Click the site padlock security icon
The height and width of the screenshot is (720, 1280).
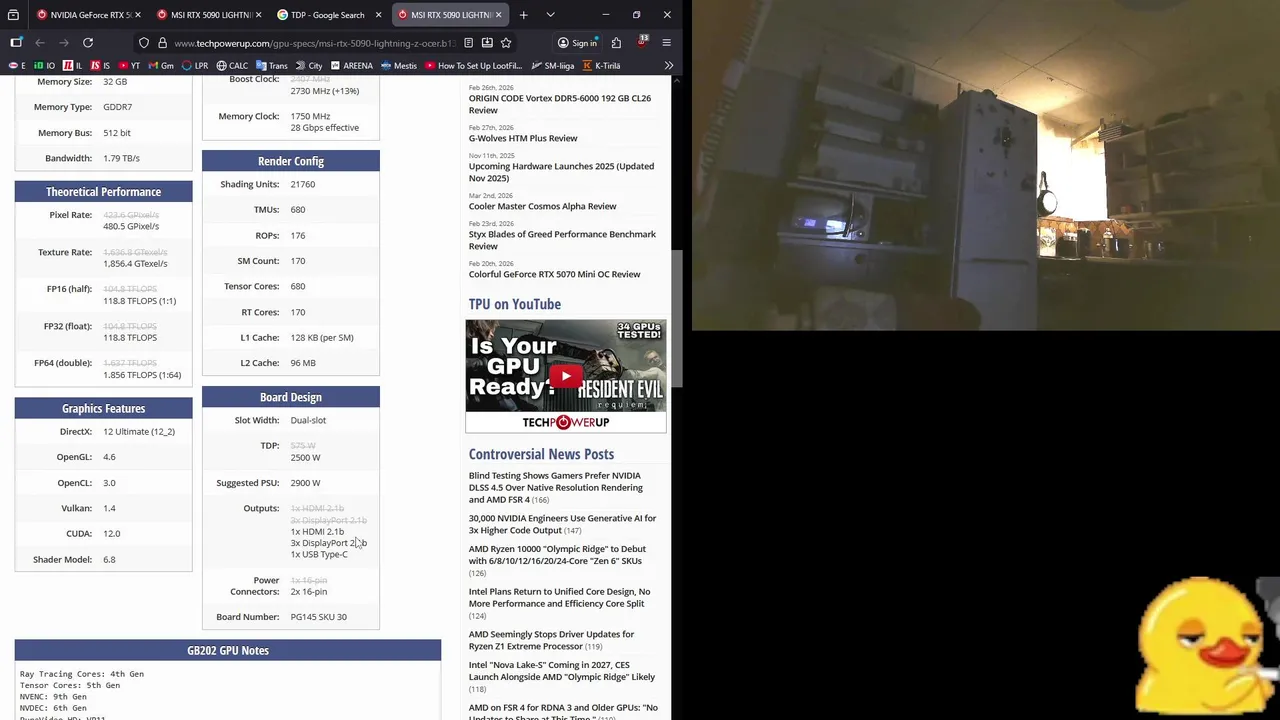162,43
